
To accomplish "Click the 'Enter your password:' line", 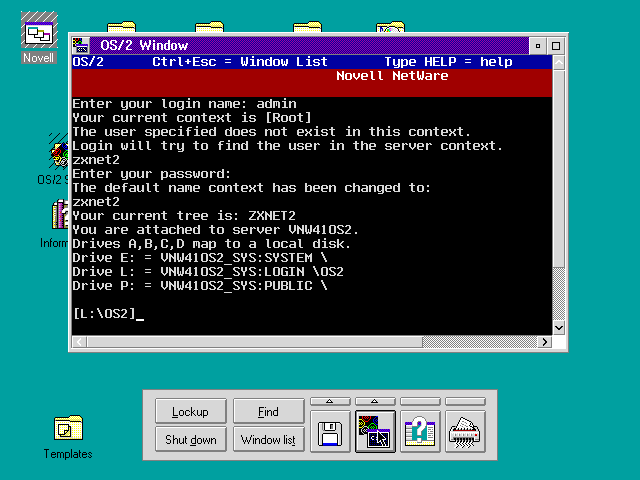I will point(151,174).
